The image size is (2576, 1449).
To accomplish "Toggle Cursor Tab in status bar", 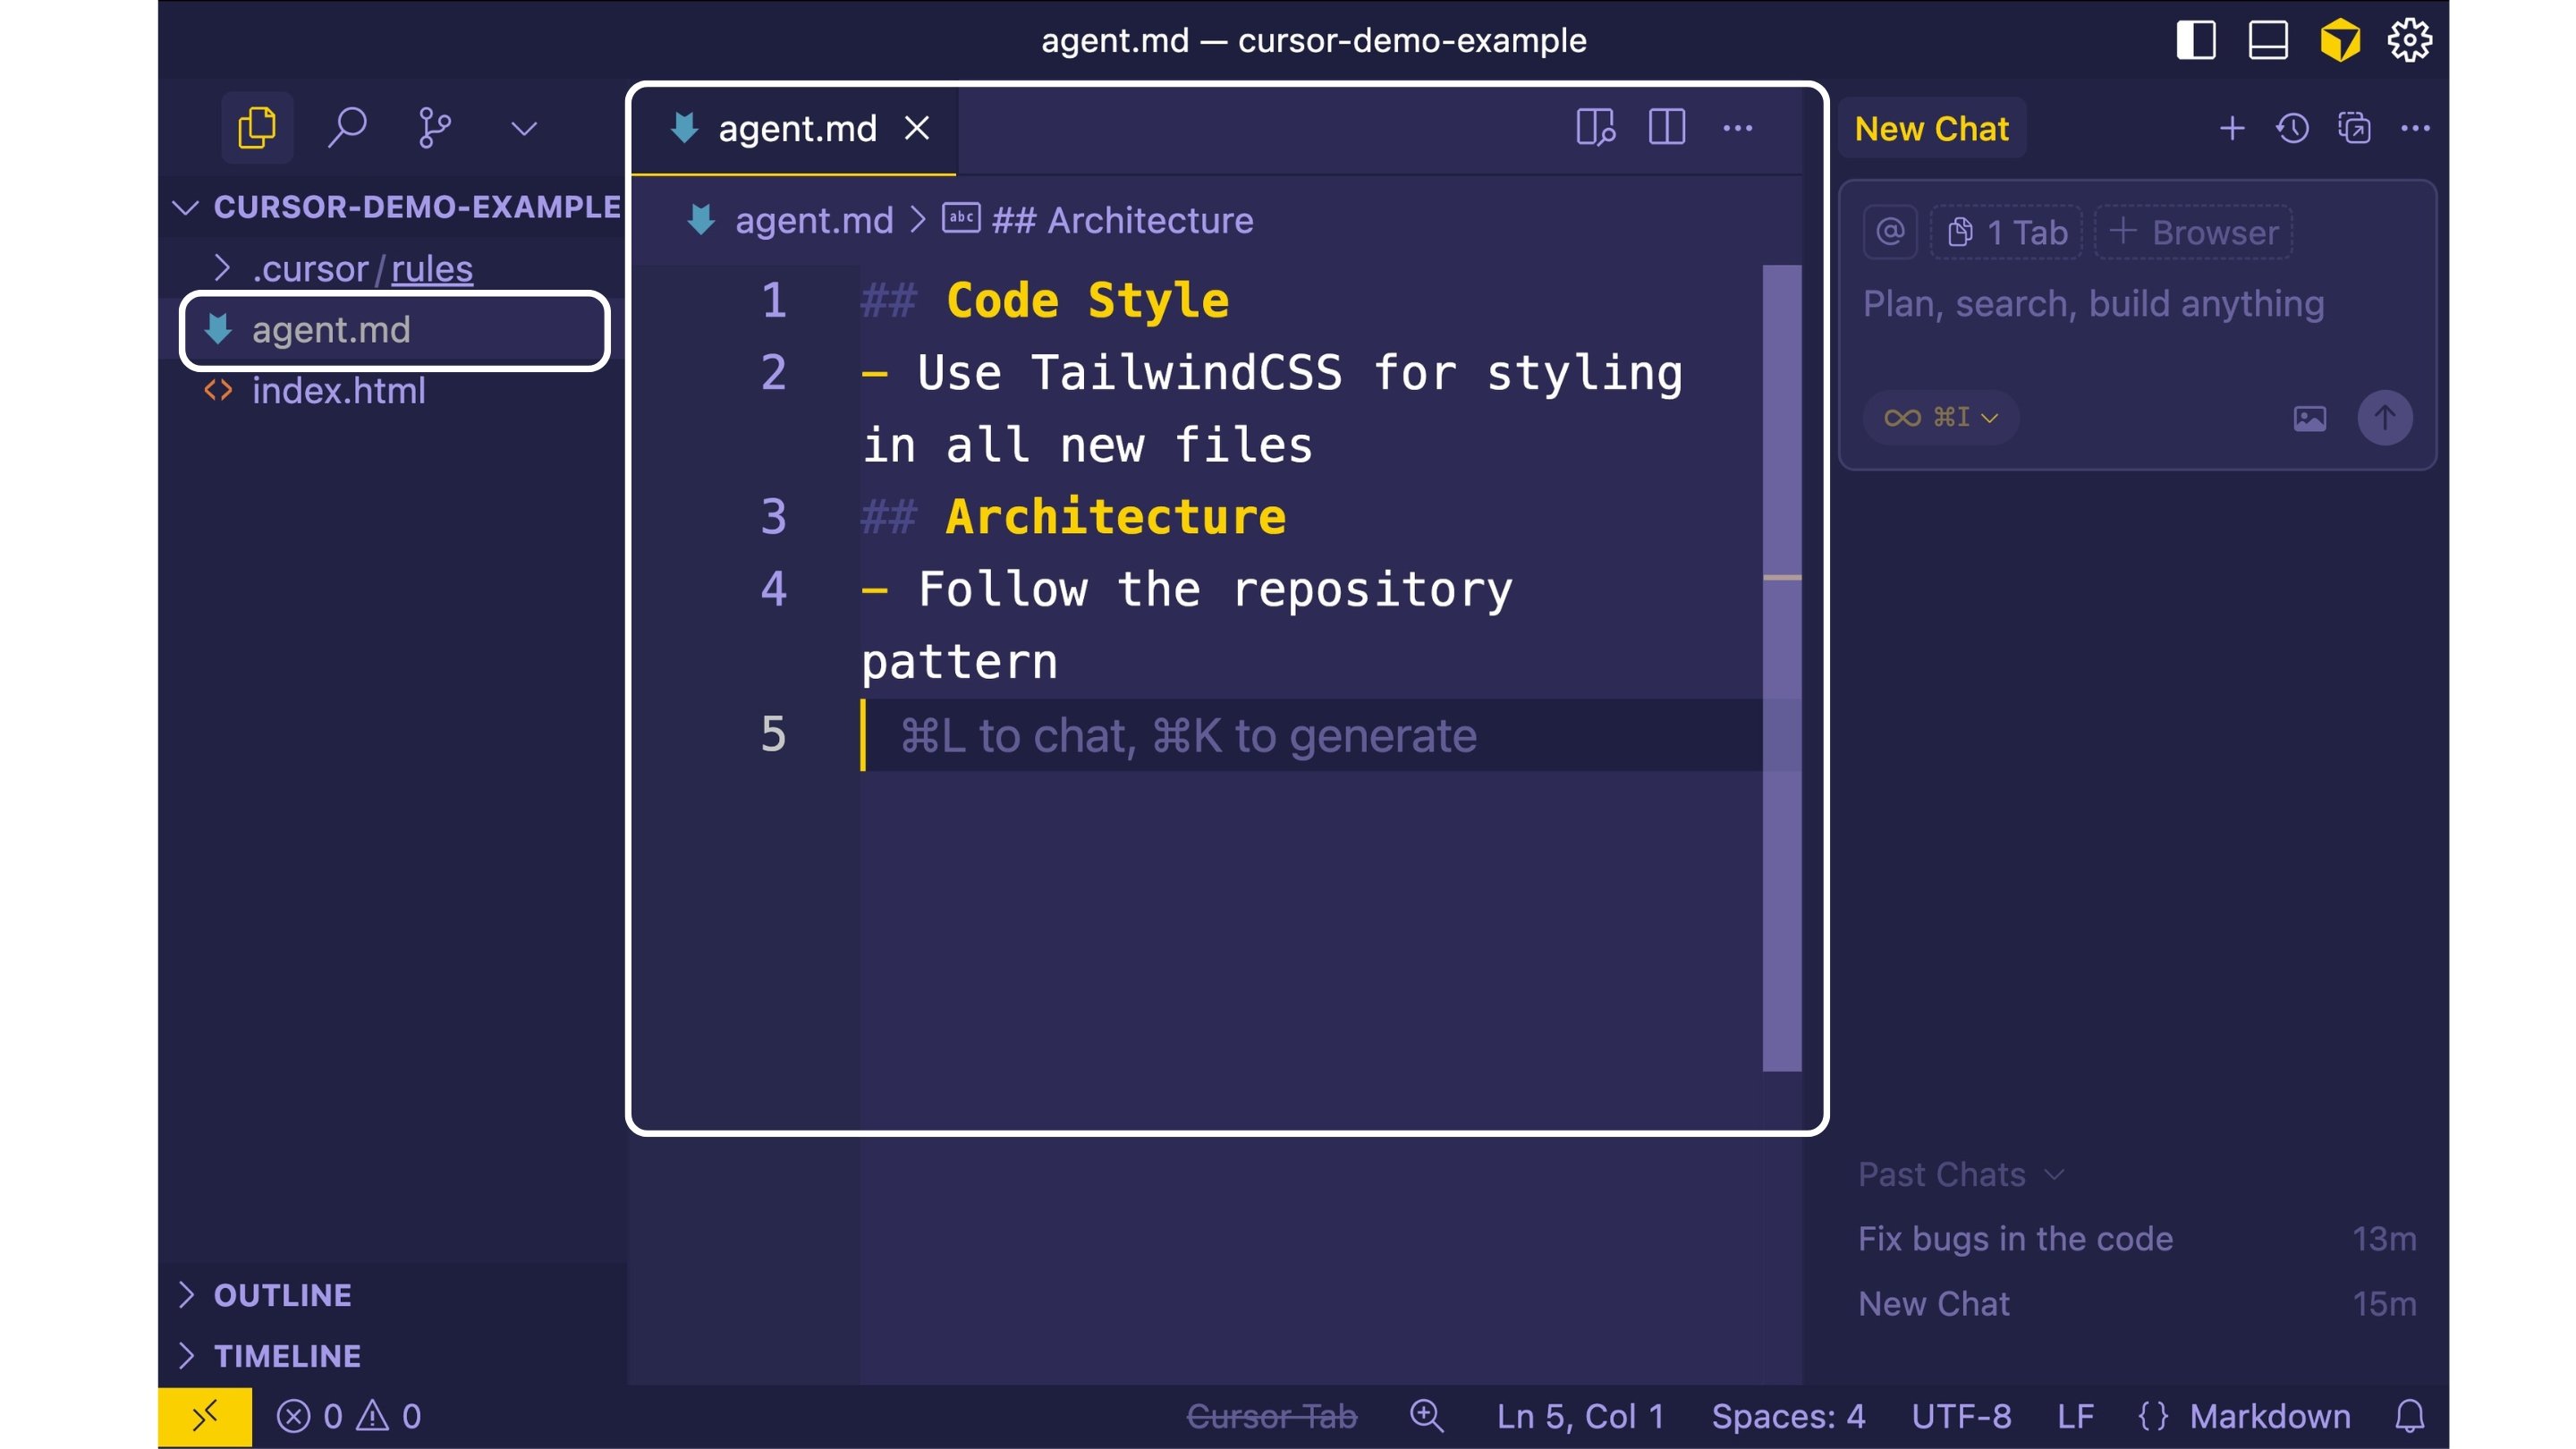I will pyautogui.click(x=1271, y=1416).
